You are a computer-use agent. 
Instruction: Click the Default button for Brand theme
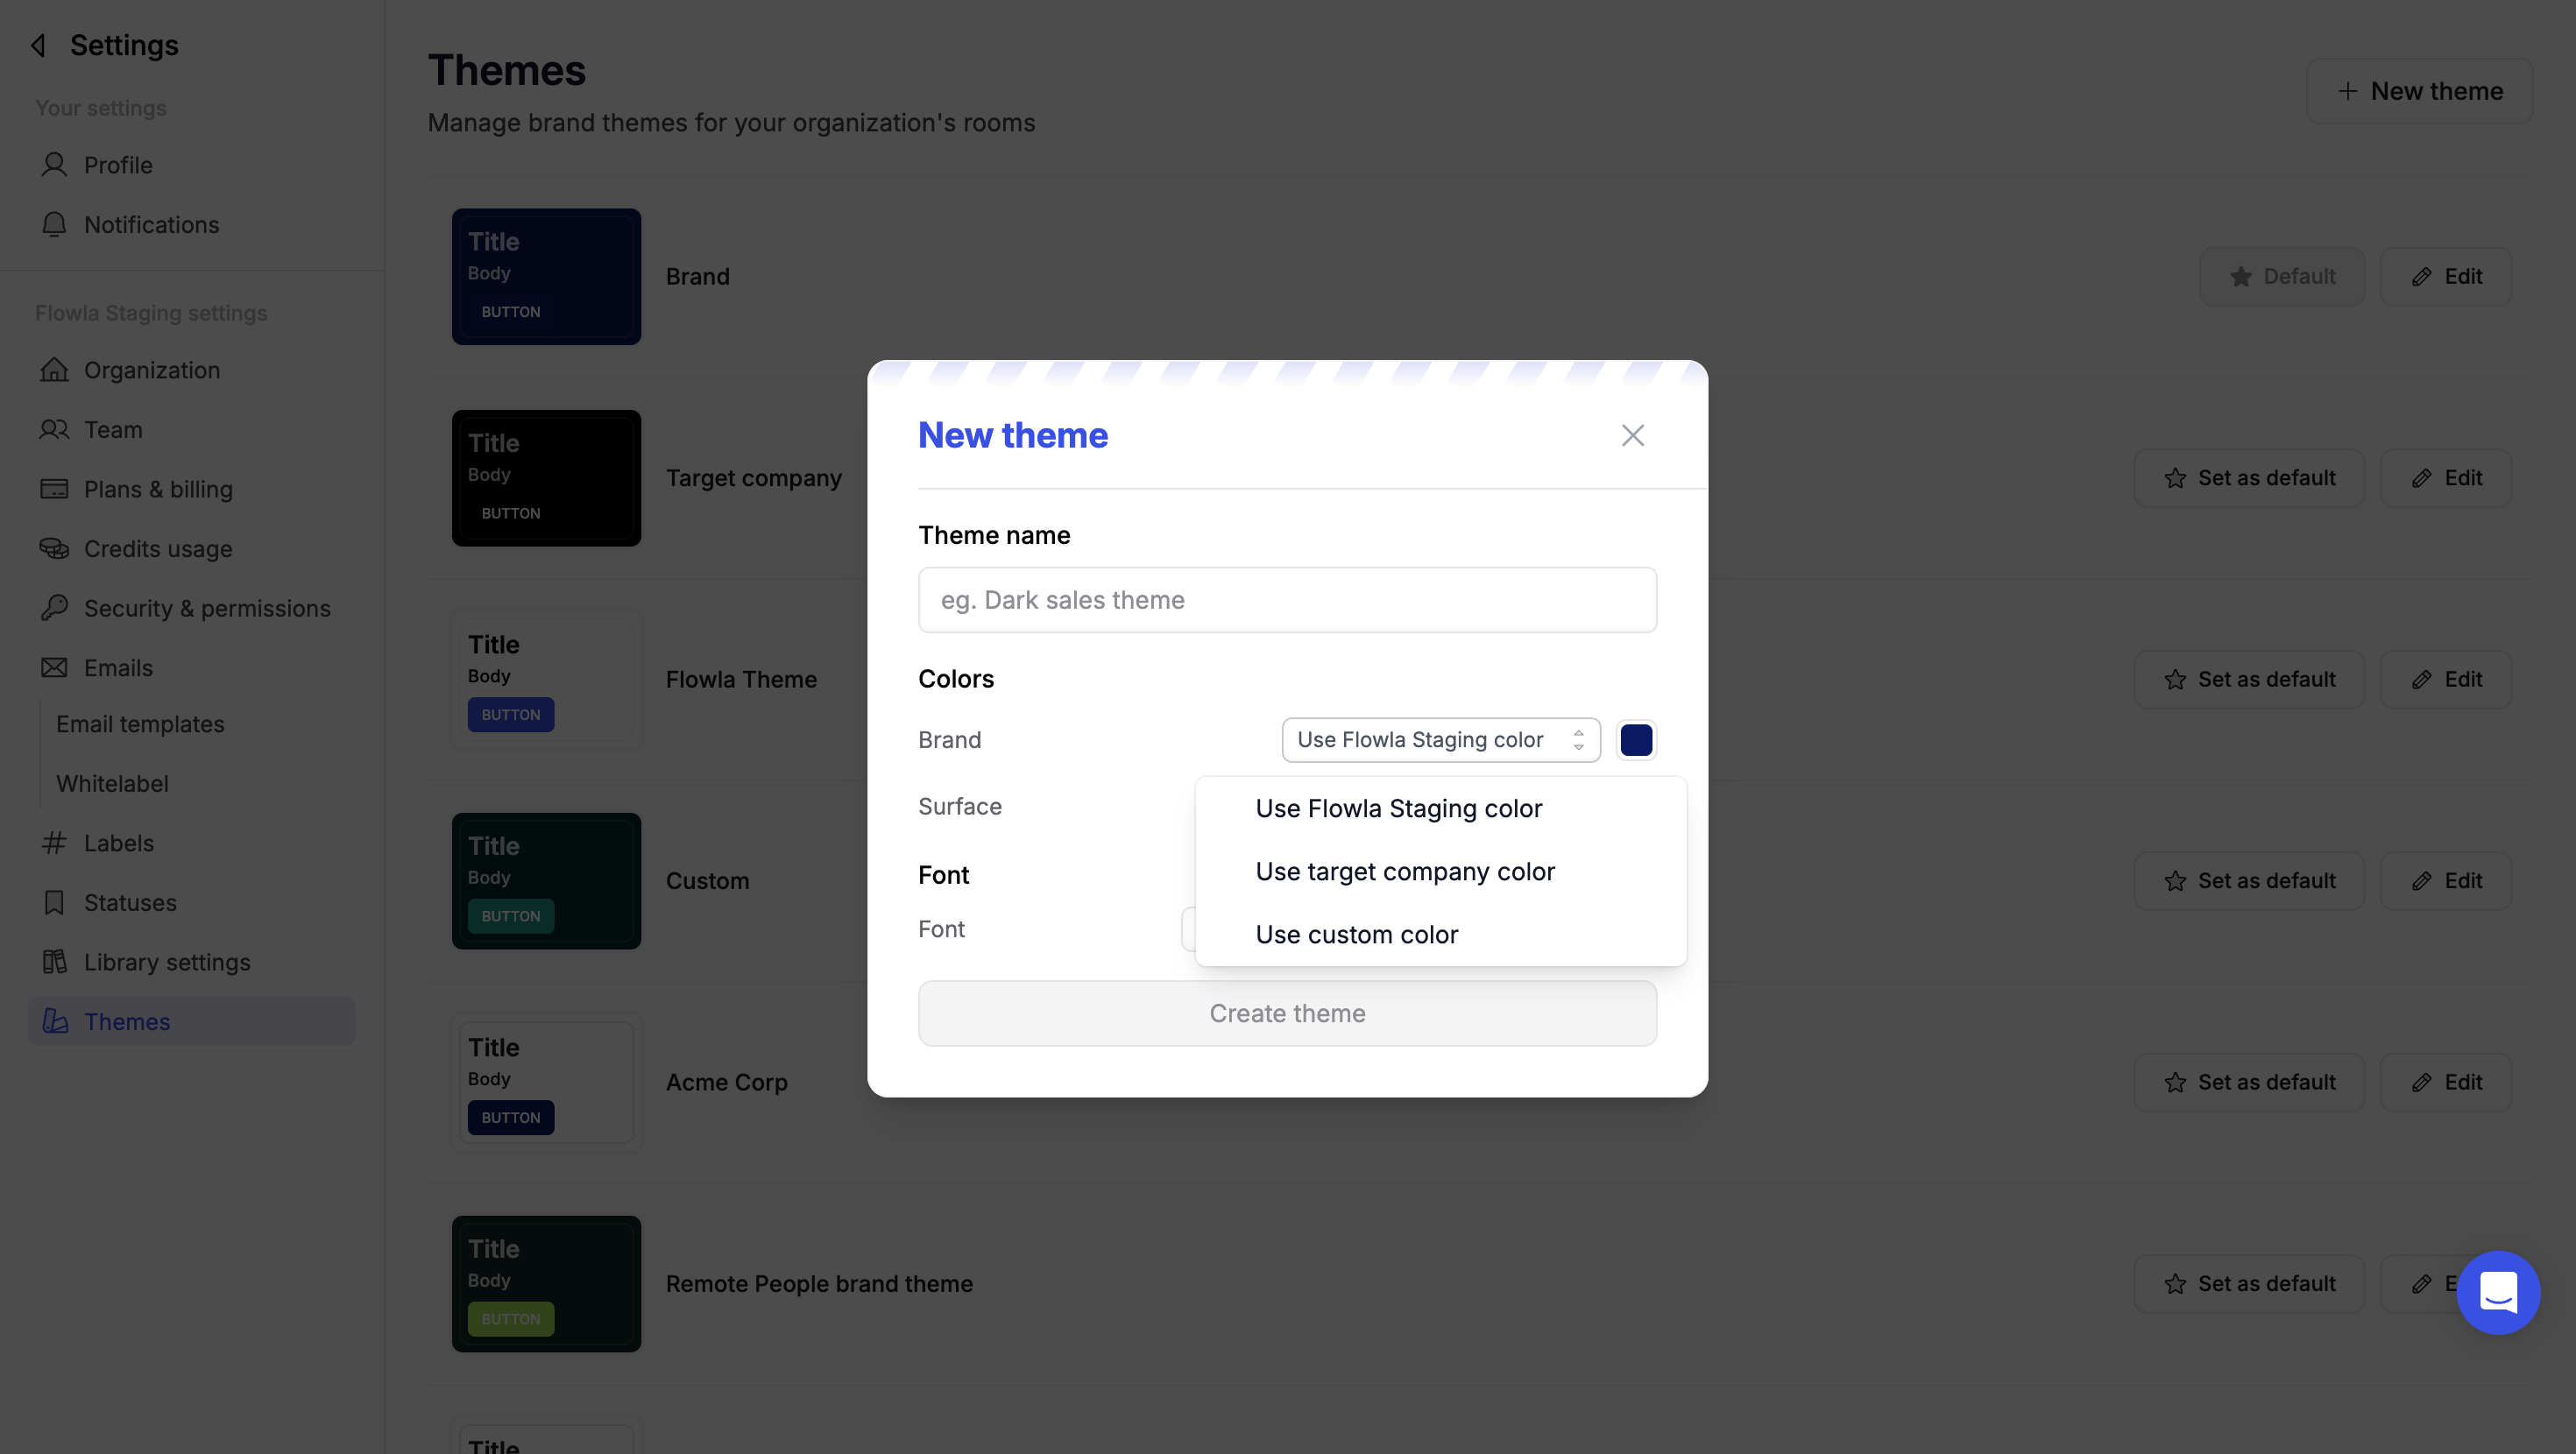click(2281, 277)
